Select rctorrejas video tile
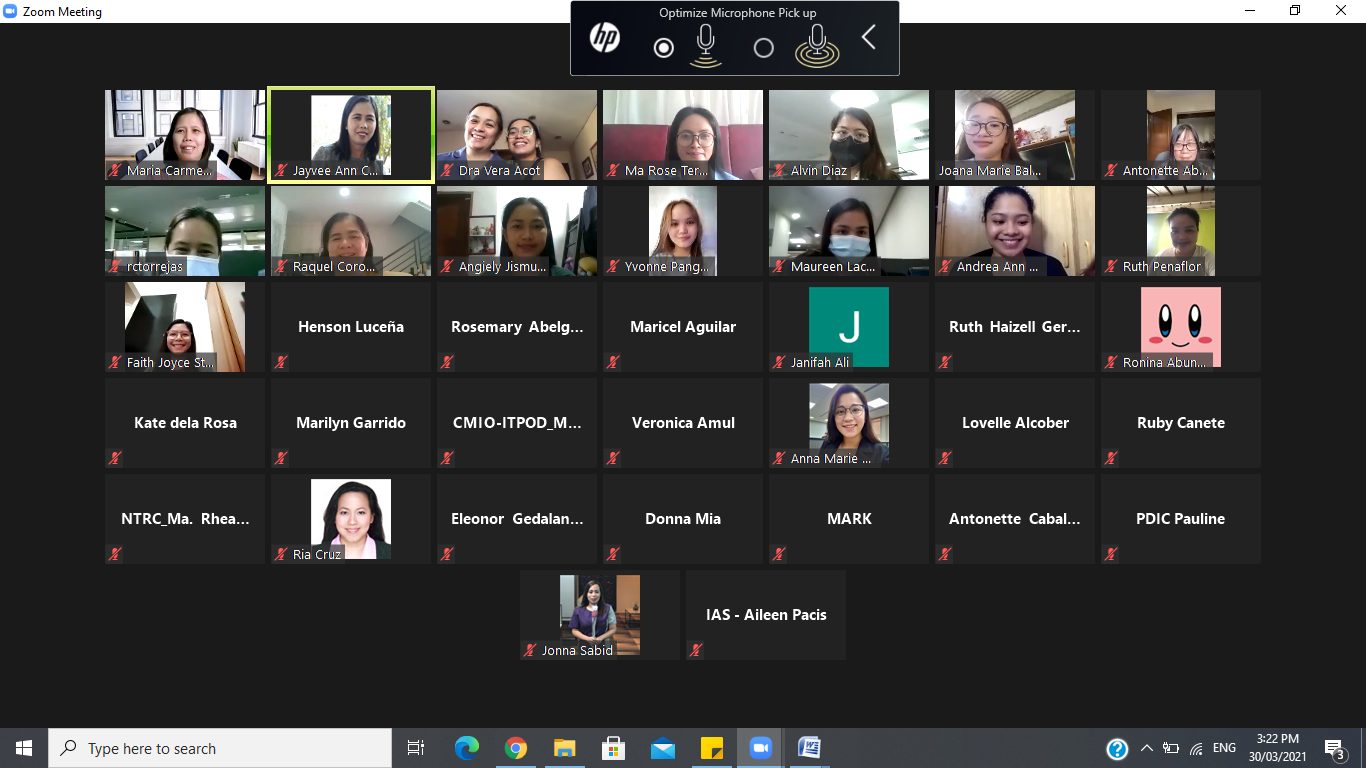 click(x=185, y=231)
